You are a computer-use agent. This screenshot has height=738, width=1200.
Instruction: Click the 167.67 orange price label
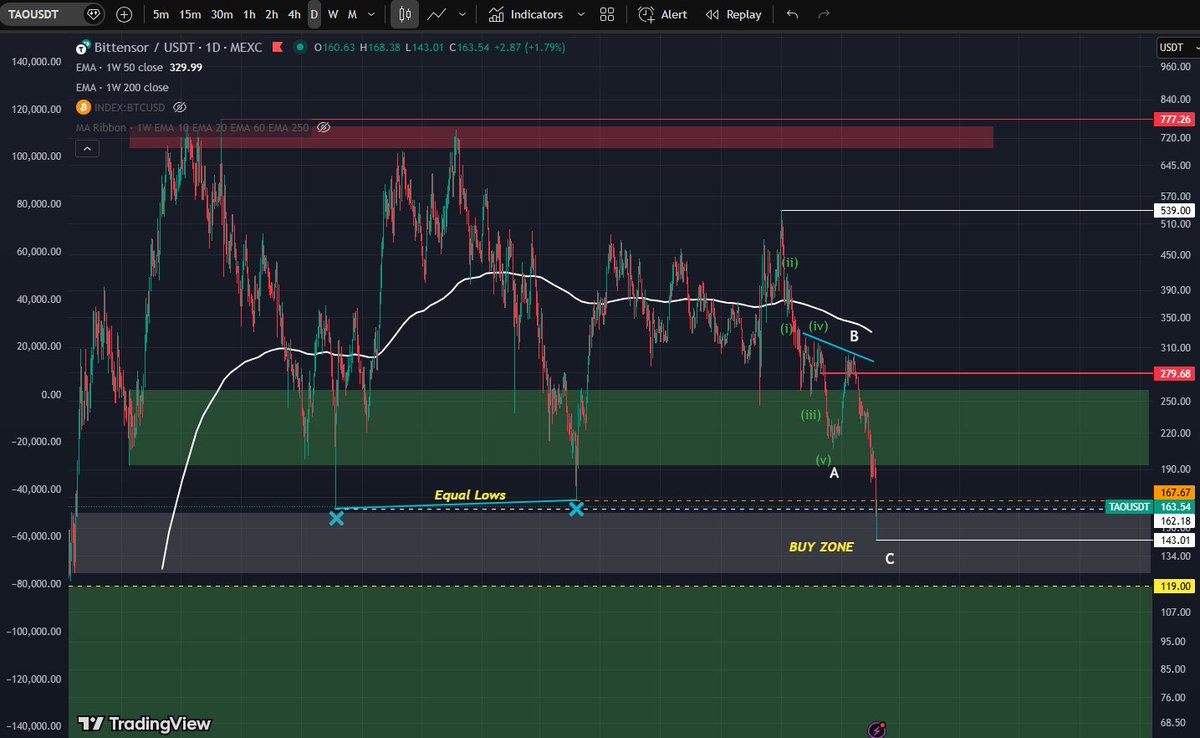pyautogui.click(x=1173, y=492)
